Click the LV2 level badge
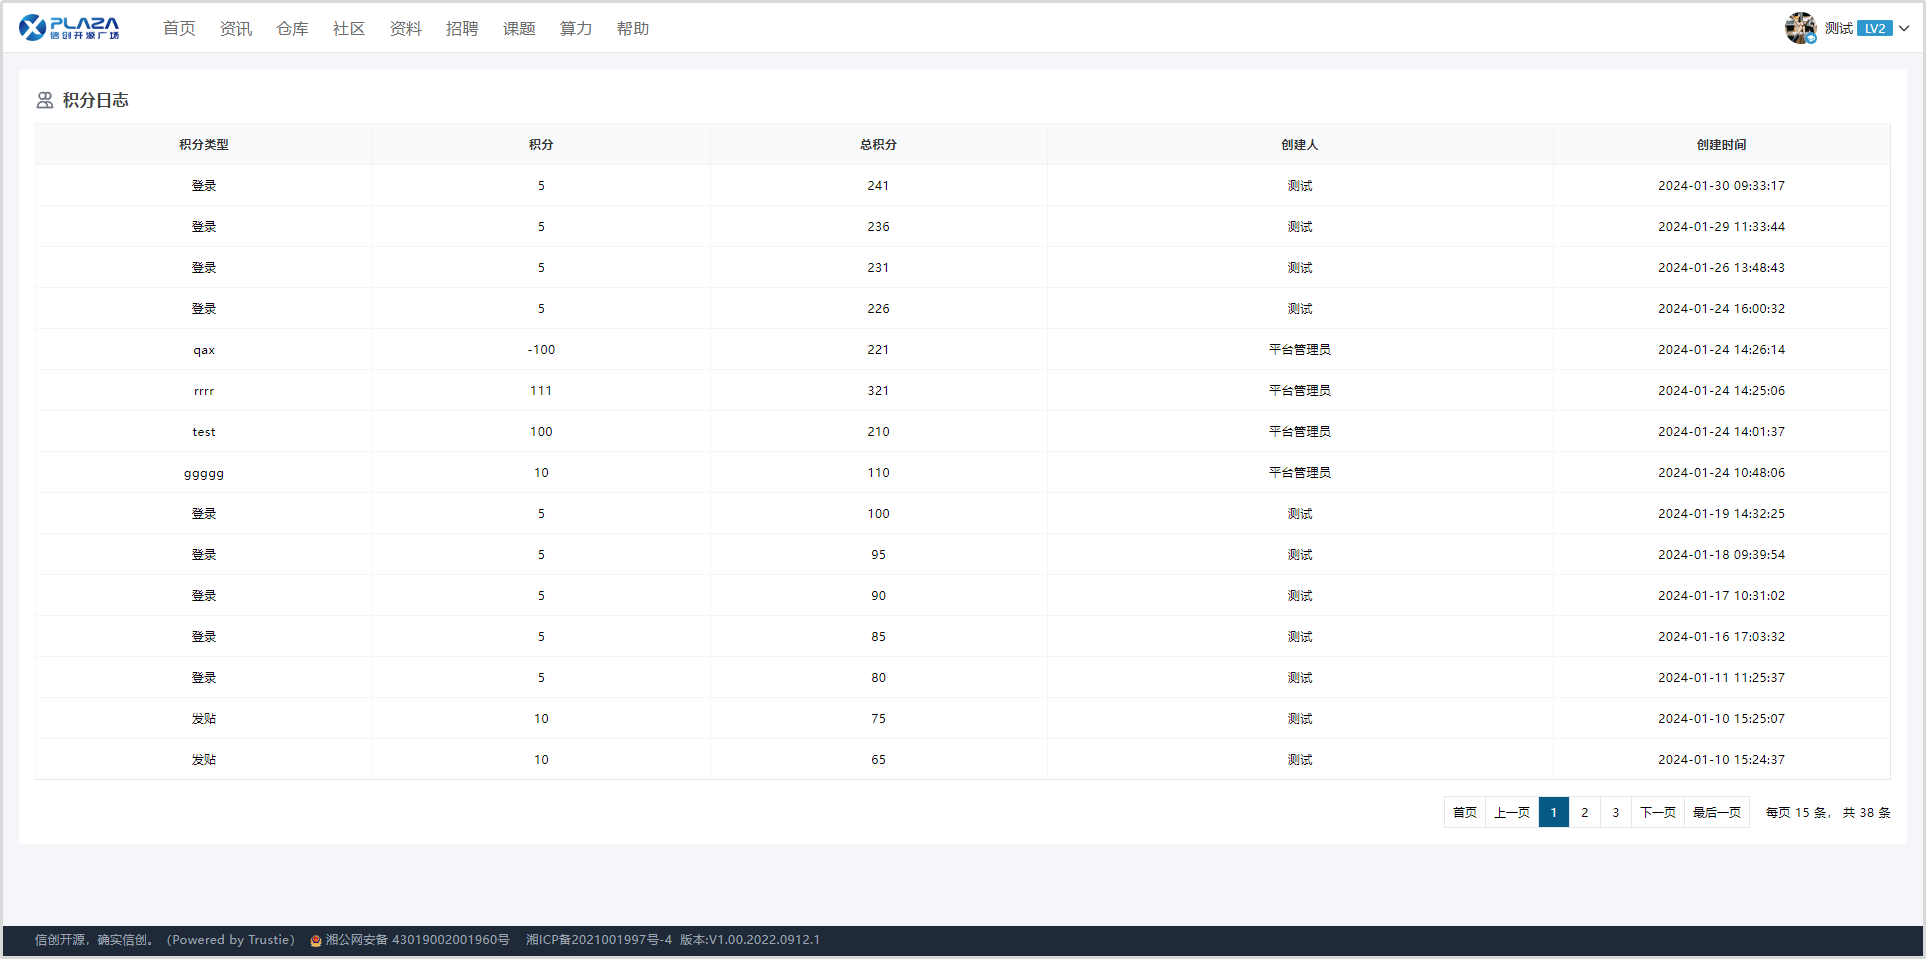 pos(1874,28)
